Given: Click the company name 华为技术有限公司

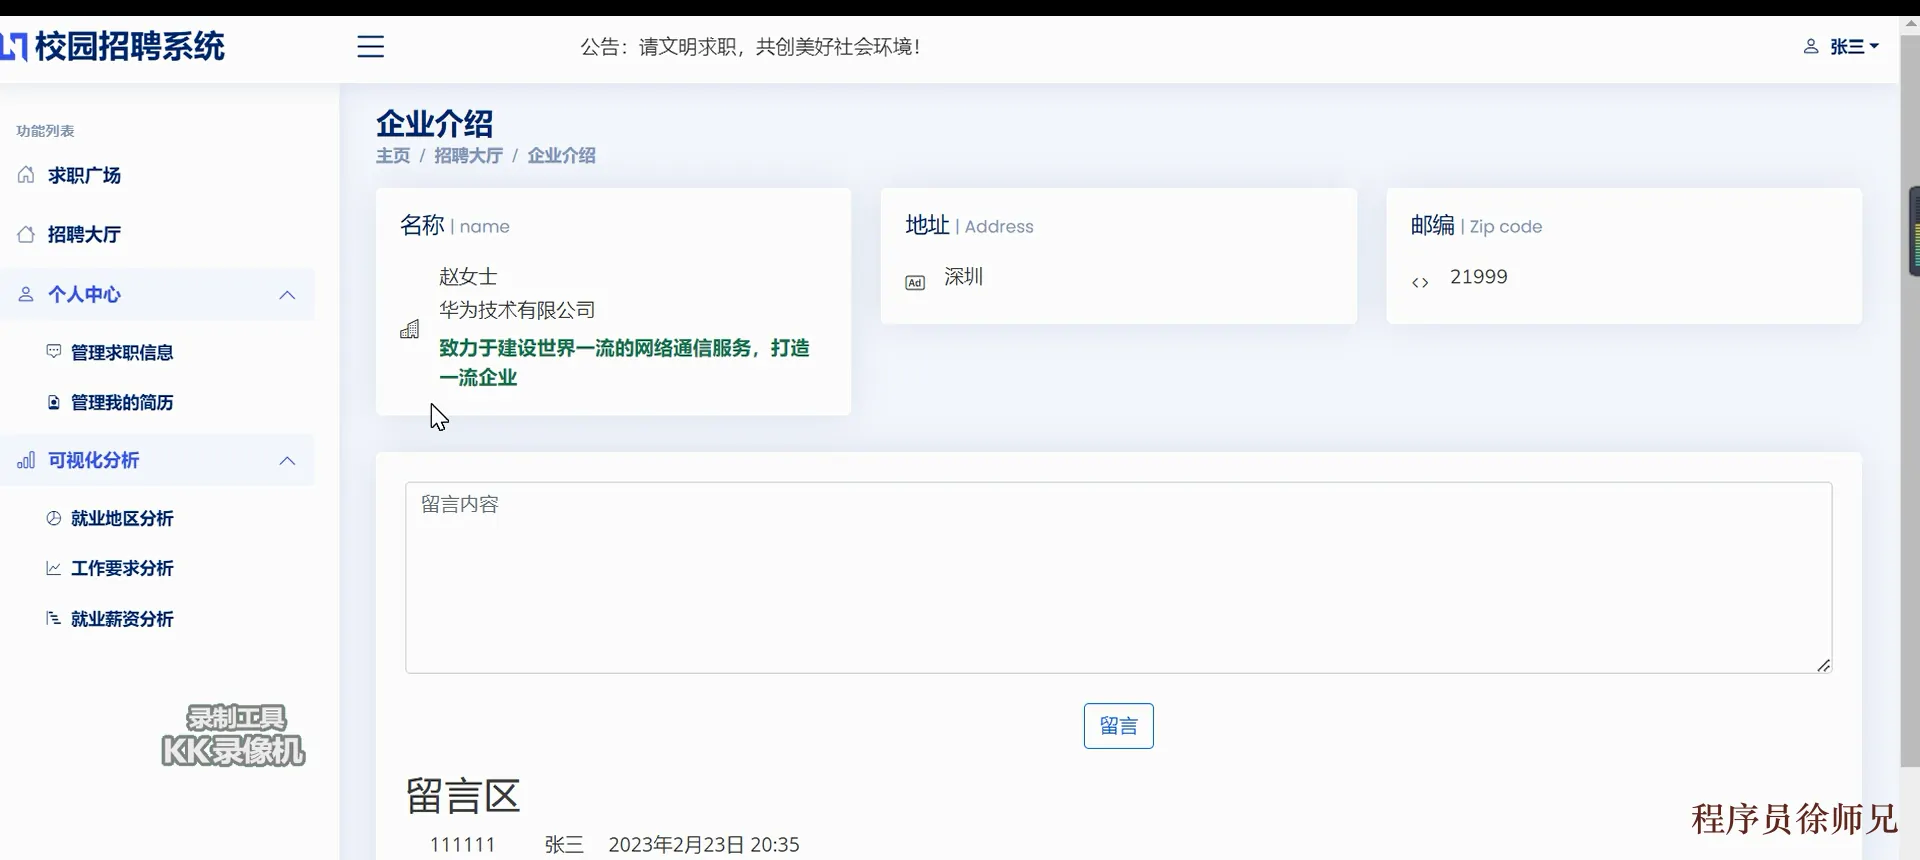Looking at the screenshot, I should 517,311.
